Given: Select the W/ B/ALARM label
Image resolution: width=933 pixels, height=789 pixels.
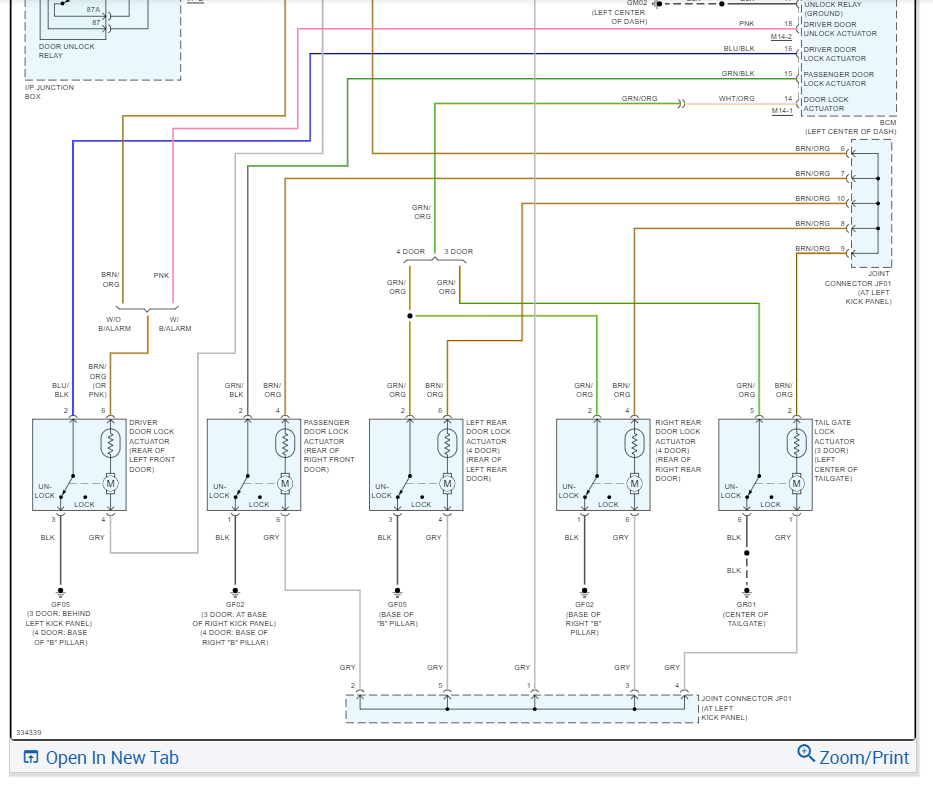Looking at the screenshot, I should click(175, 324).
